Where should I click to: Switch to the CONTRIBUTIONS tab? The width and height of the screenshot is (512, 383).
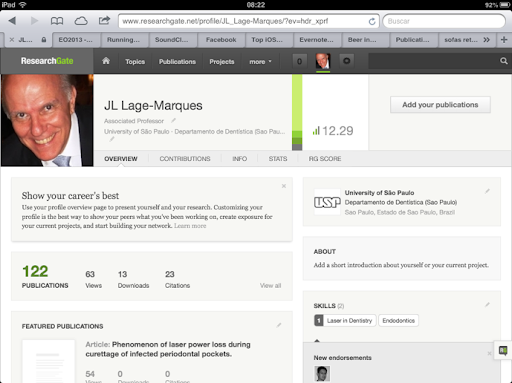(x=185, y=159)
